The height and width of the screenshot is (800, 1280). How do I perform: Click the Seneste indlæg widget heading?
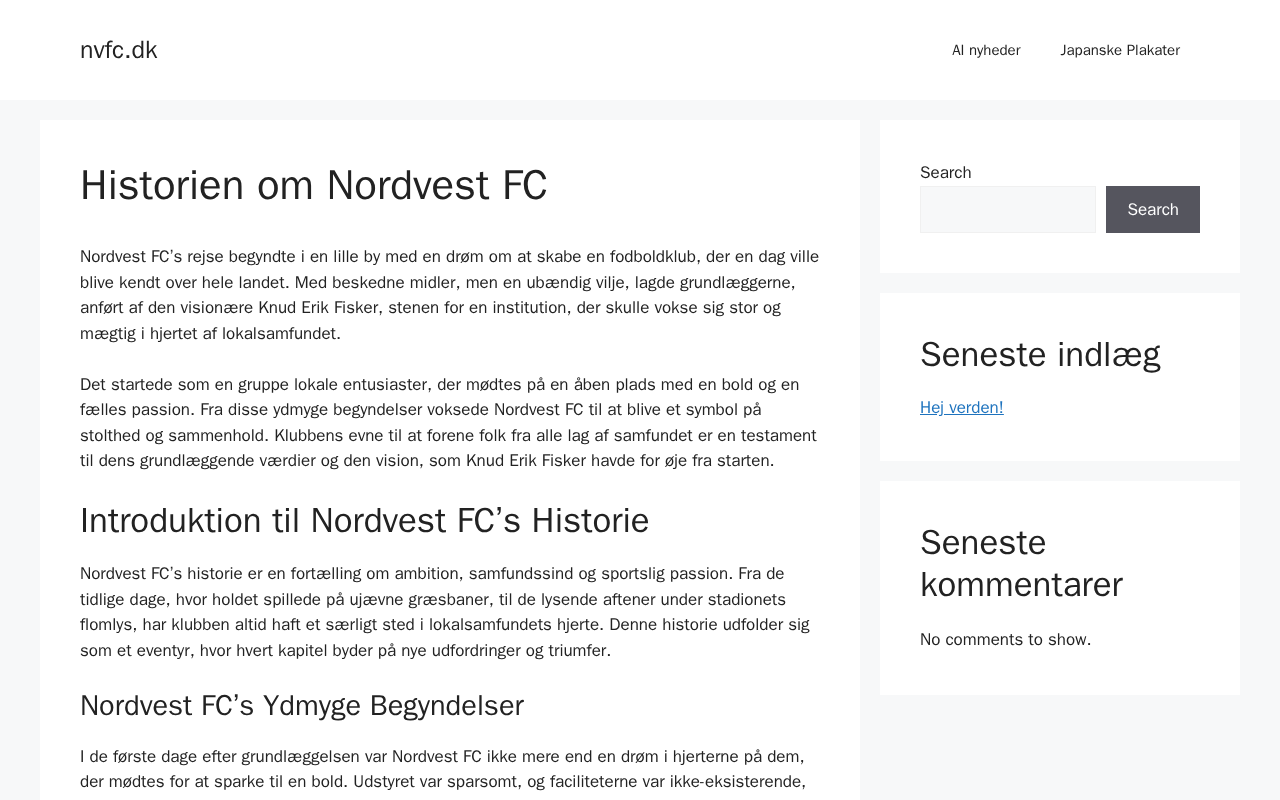[1039, 355]
